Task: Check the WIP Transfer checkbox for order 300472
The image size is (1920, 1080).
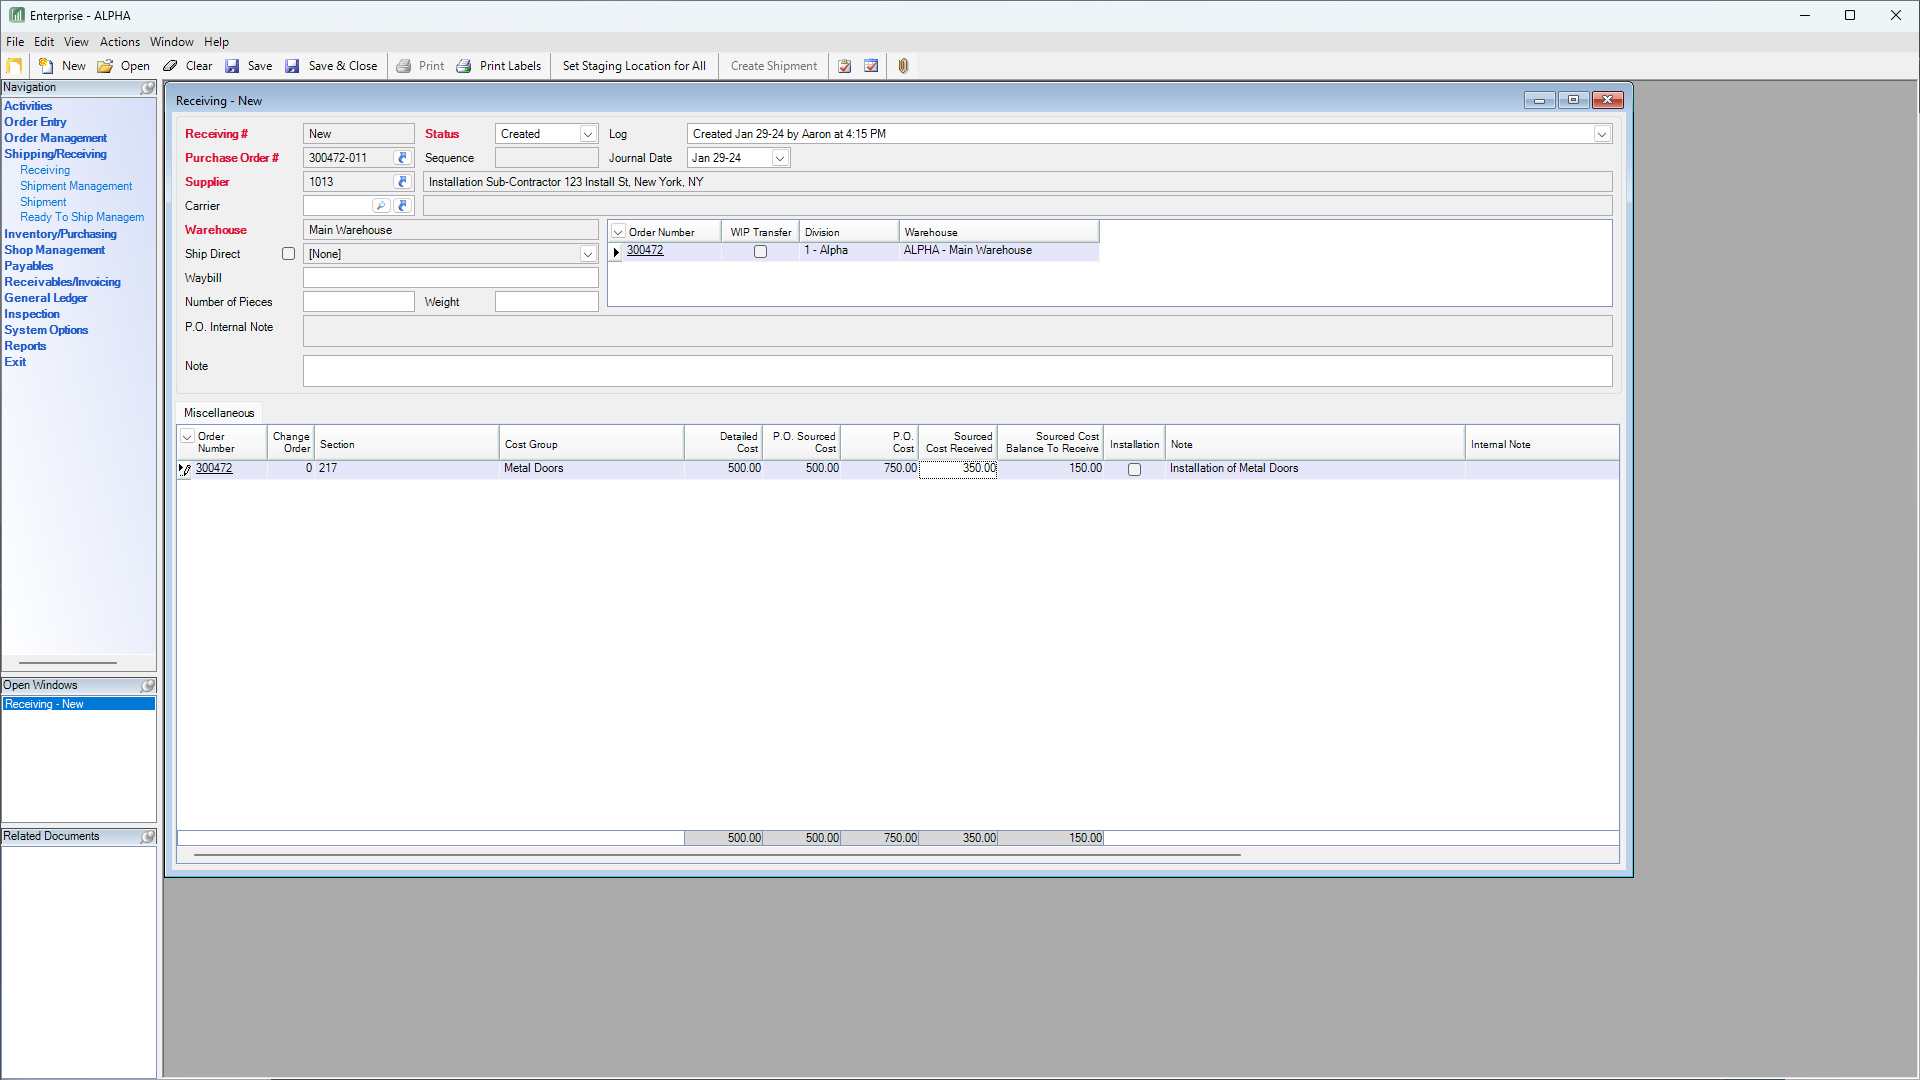Action: pyautogui.click(x=760, y=252)
